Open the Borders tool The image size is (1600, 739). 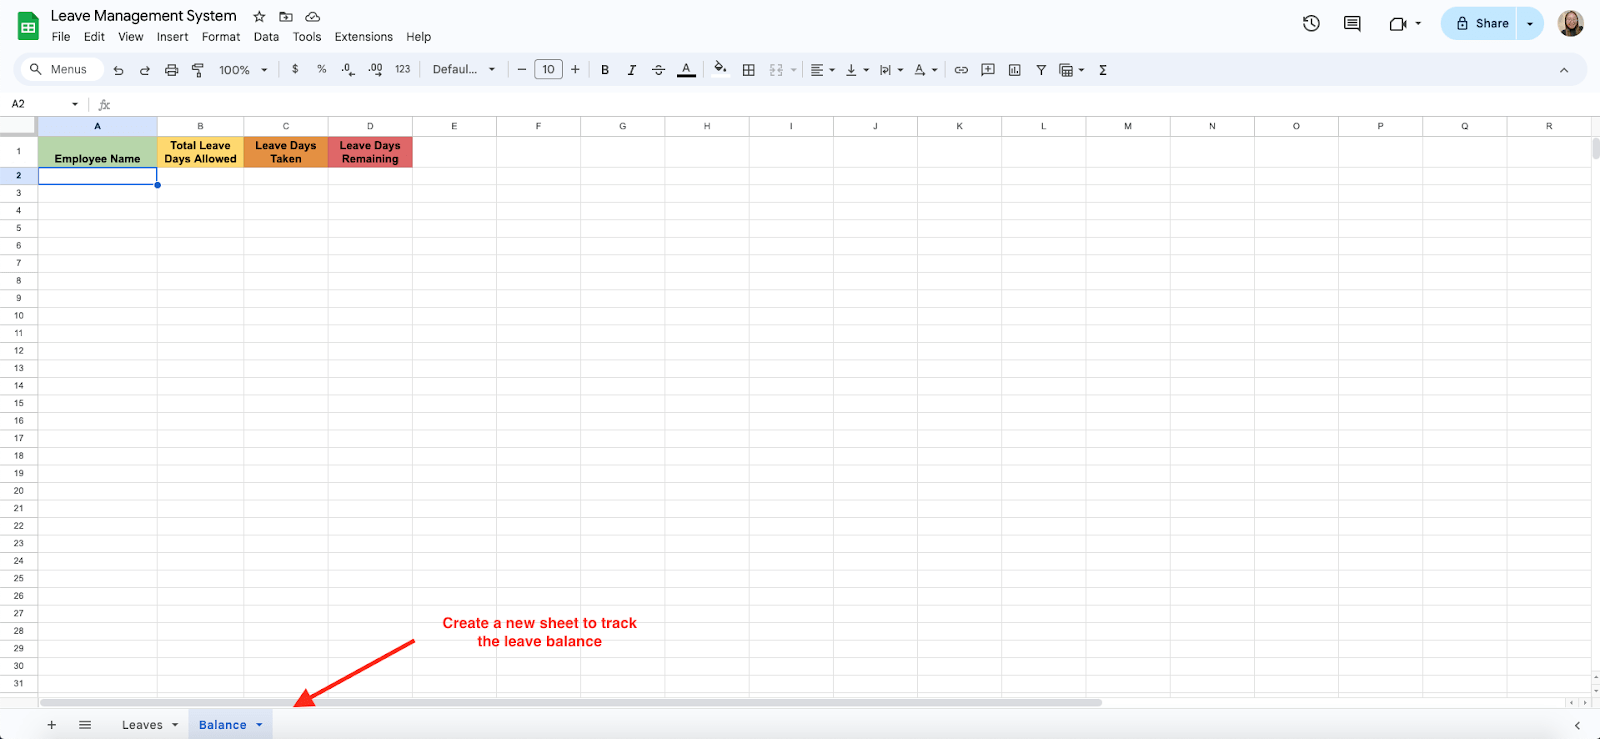(748, 70)
